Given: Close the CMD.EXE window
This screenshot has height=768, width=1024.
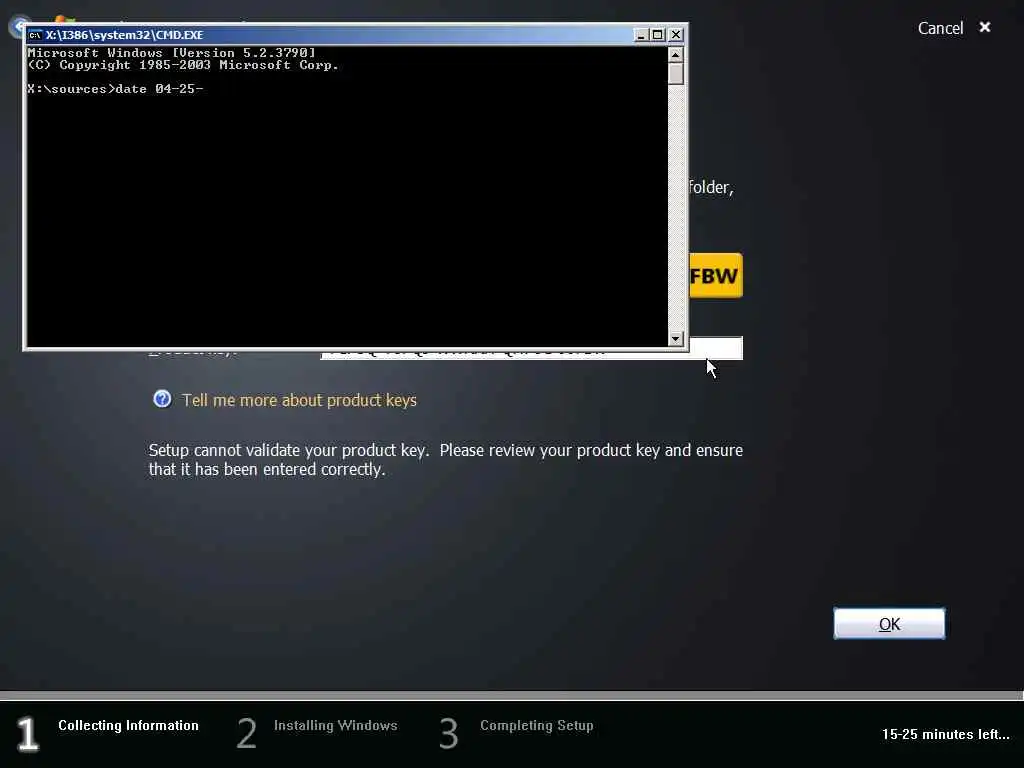Looking at the screenshot, I should coord(676,35).
